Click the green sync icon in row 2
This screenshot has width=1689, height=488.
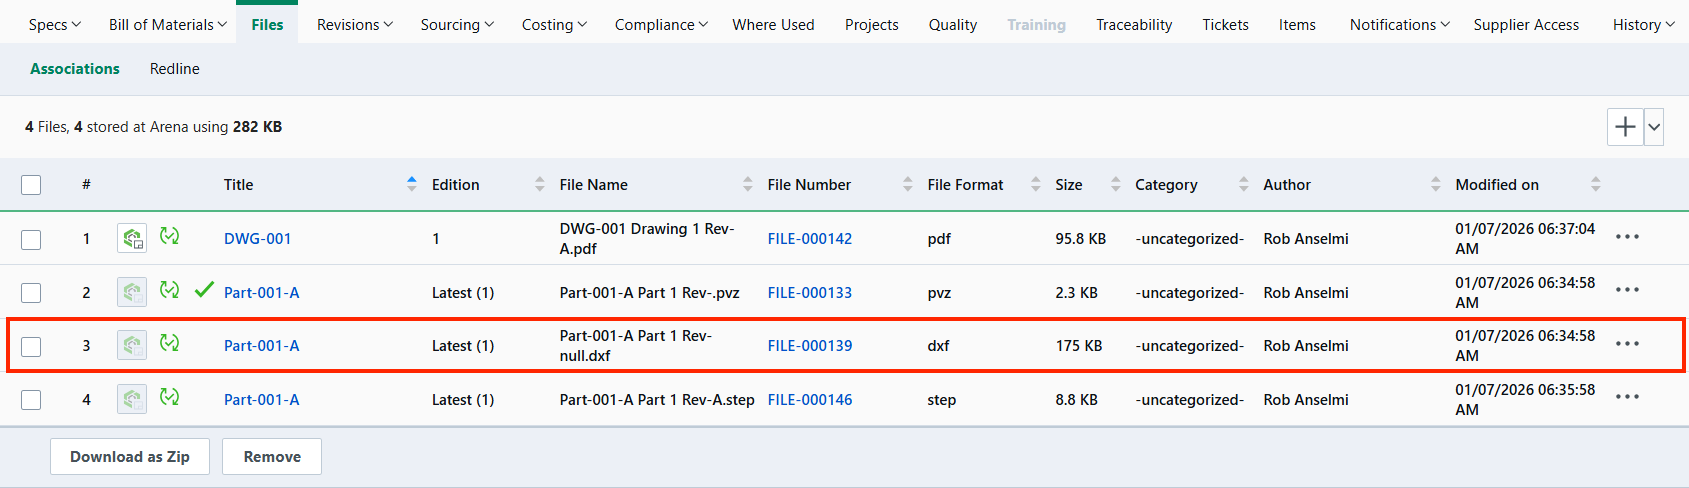[x=170, y=290]
